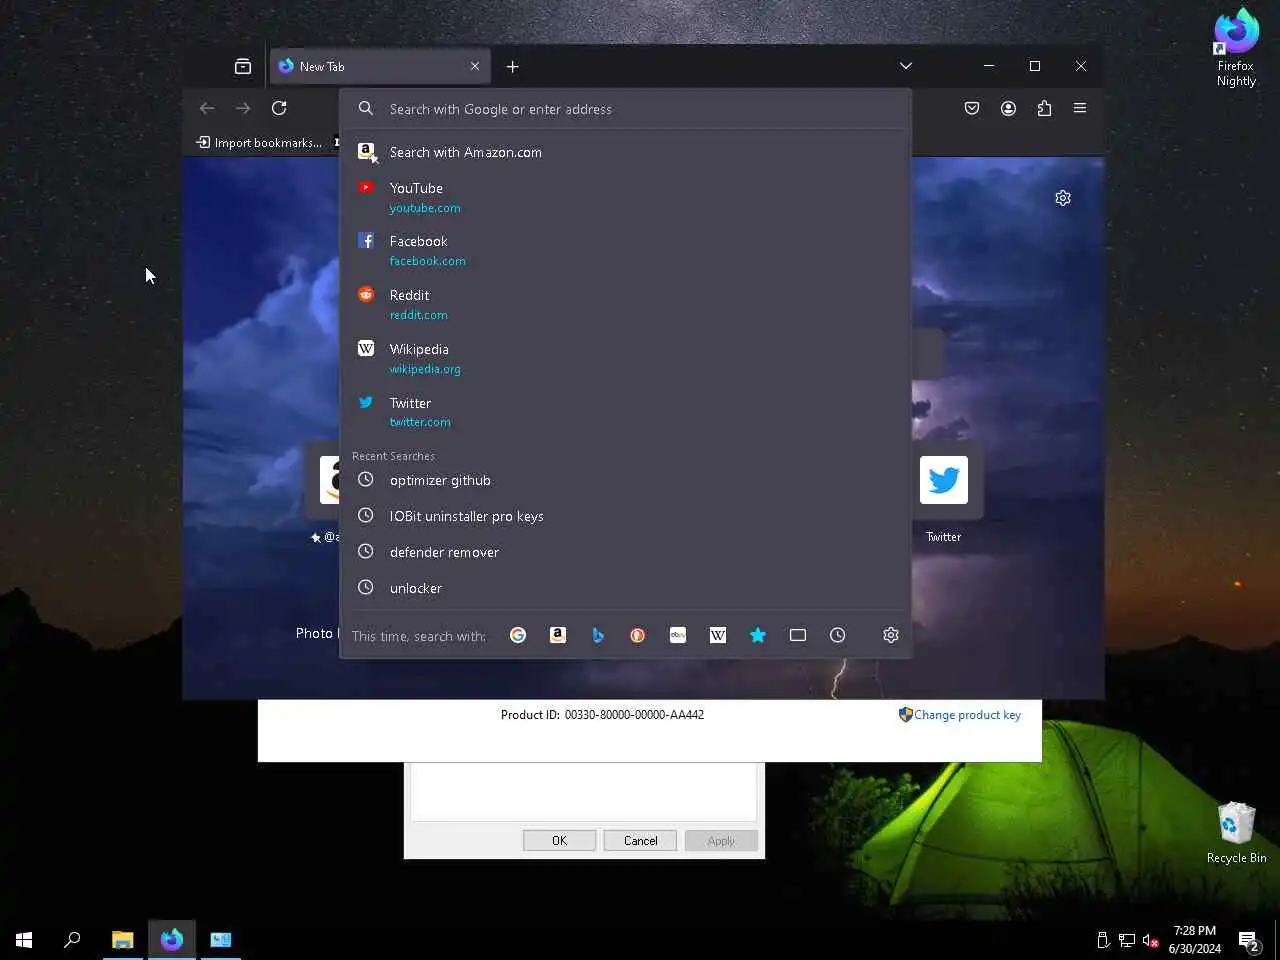1280x960 pixels.
Task: Open the Firefox account icon
Action: pos(1008,108)
